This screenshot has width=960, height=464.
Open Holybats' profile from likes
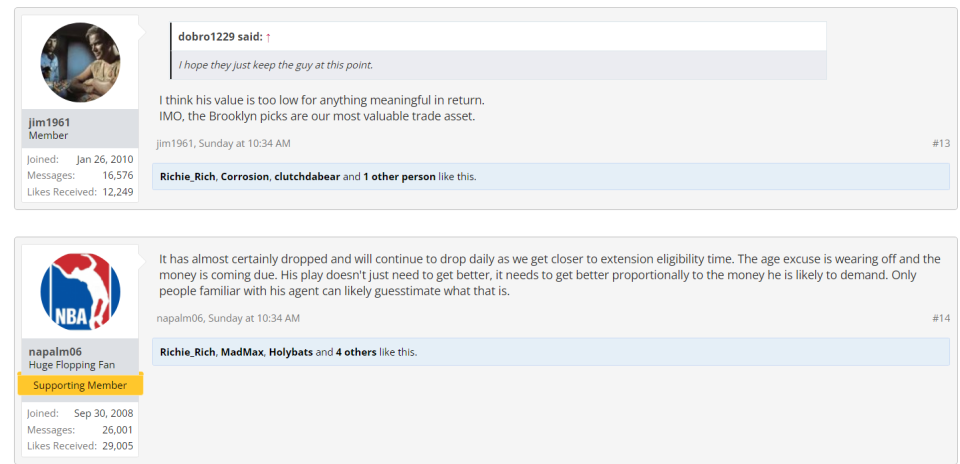click(x=291, y=352)
